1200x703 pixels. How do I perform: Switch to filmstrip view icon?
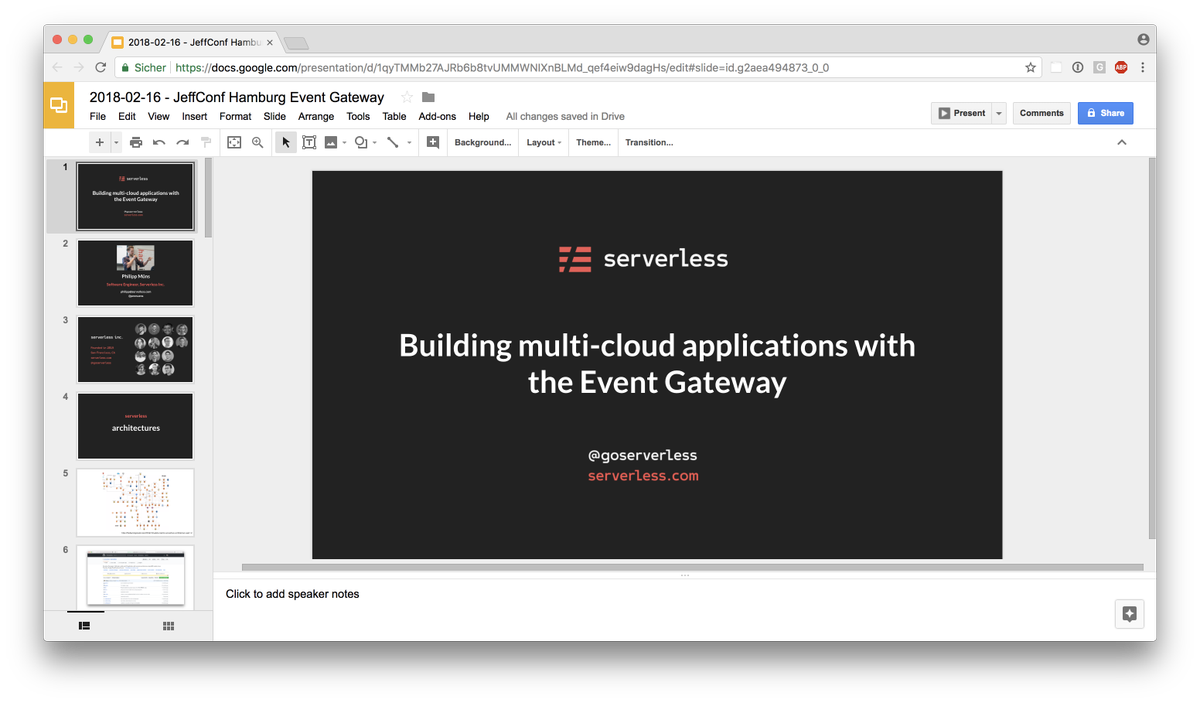click(x=85, y=625)
